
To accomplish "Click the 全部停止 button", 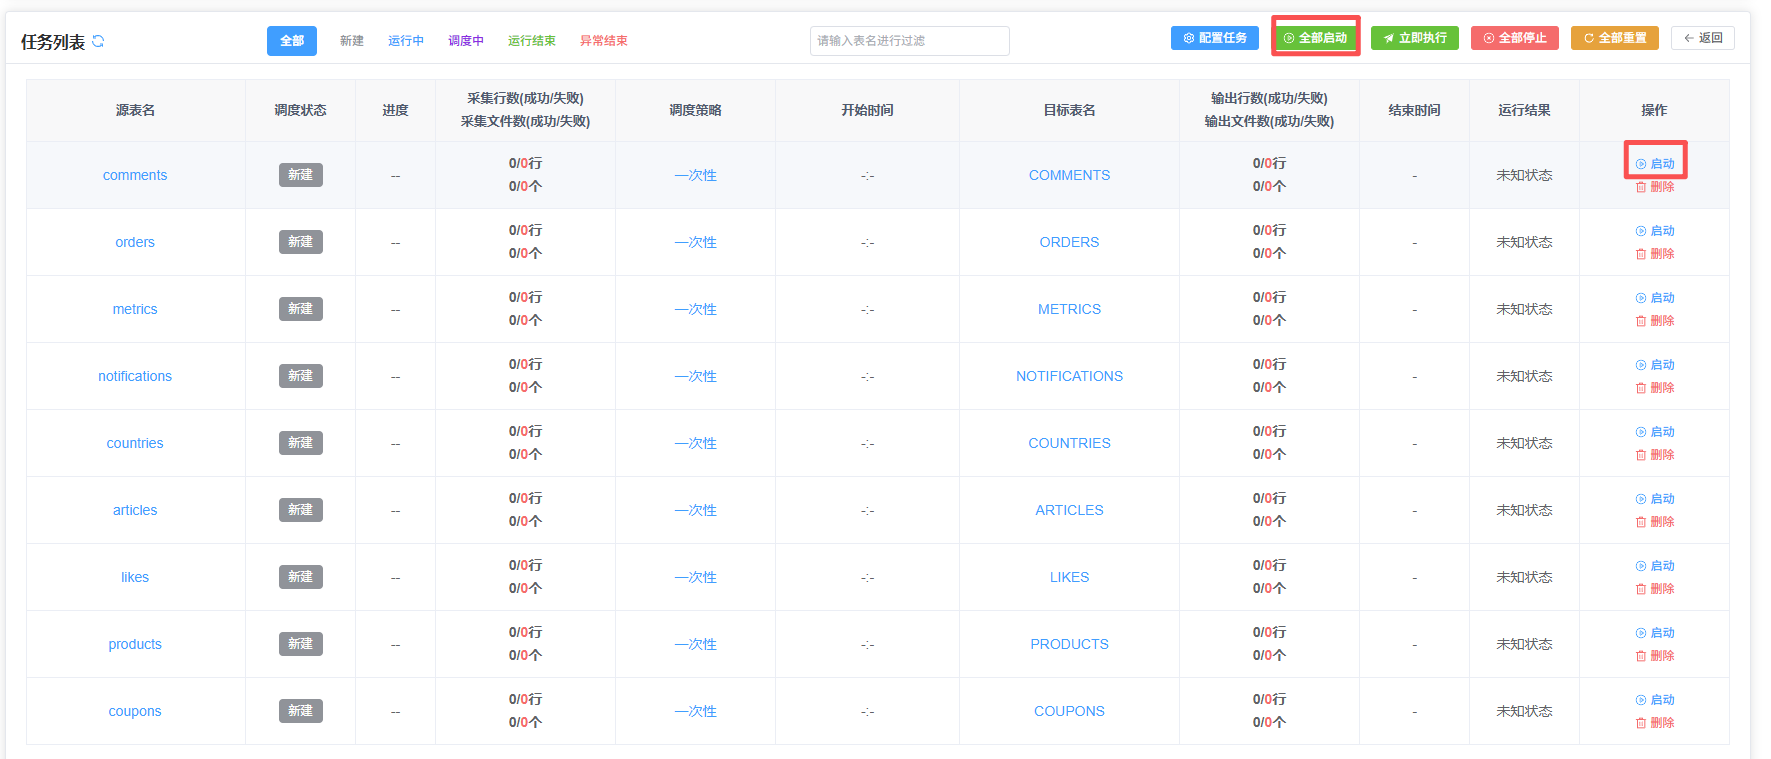I will (x=1515, y=38).
